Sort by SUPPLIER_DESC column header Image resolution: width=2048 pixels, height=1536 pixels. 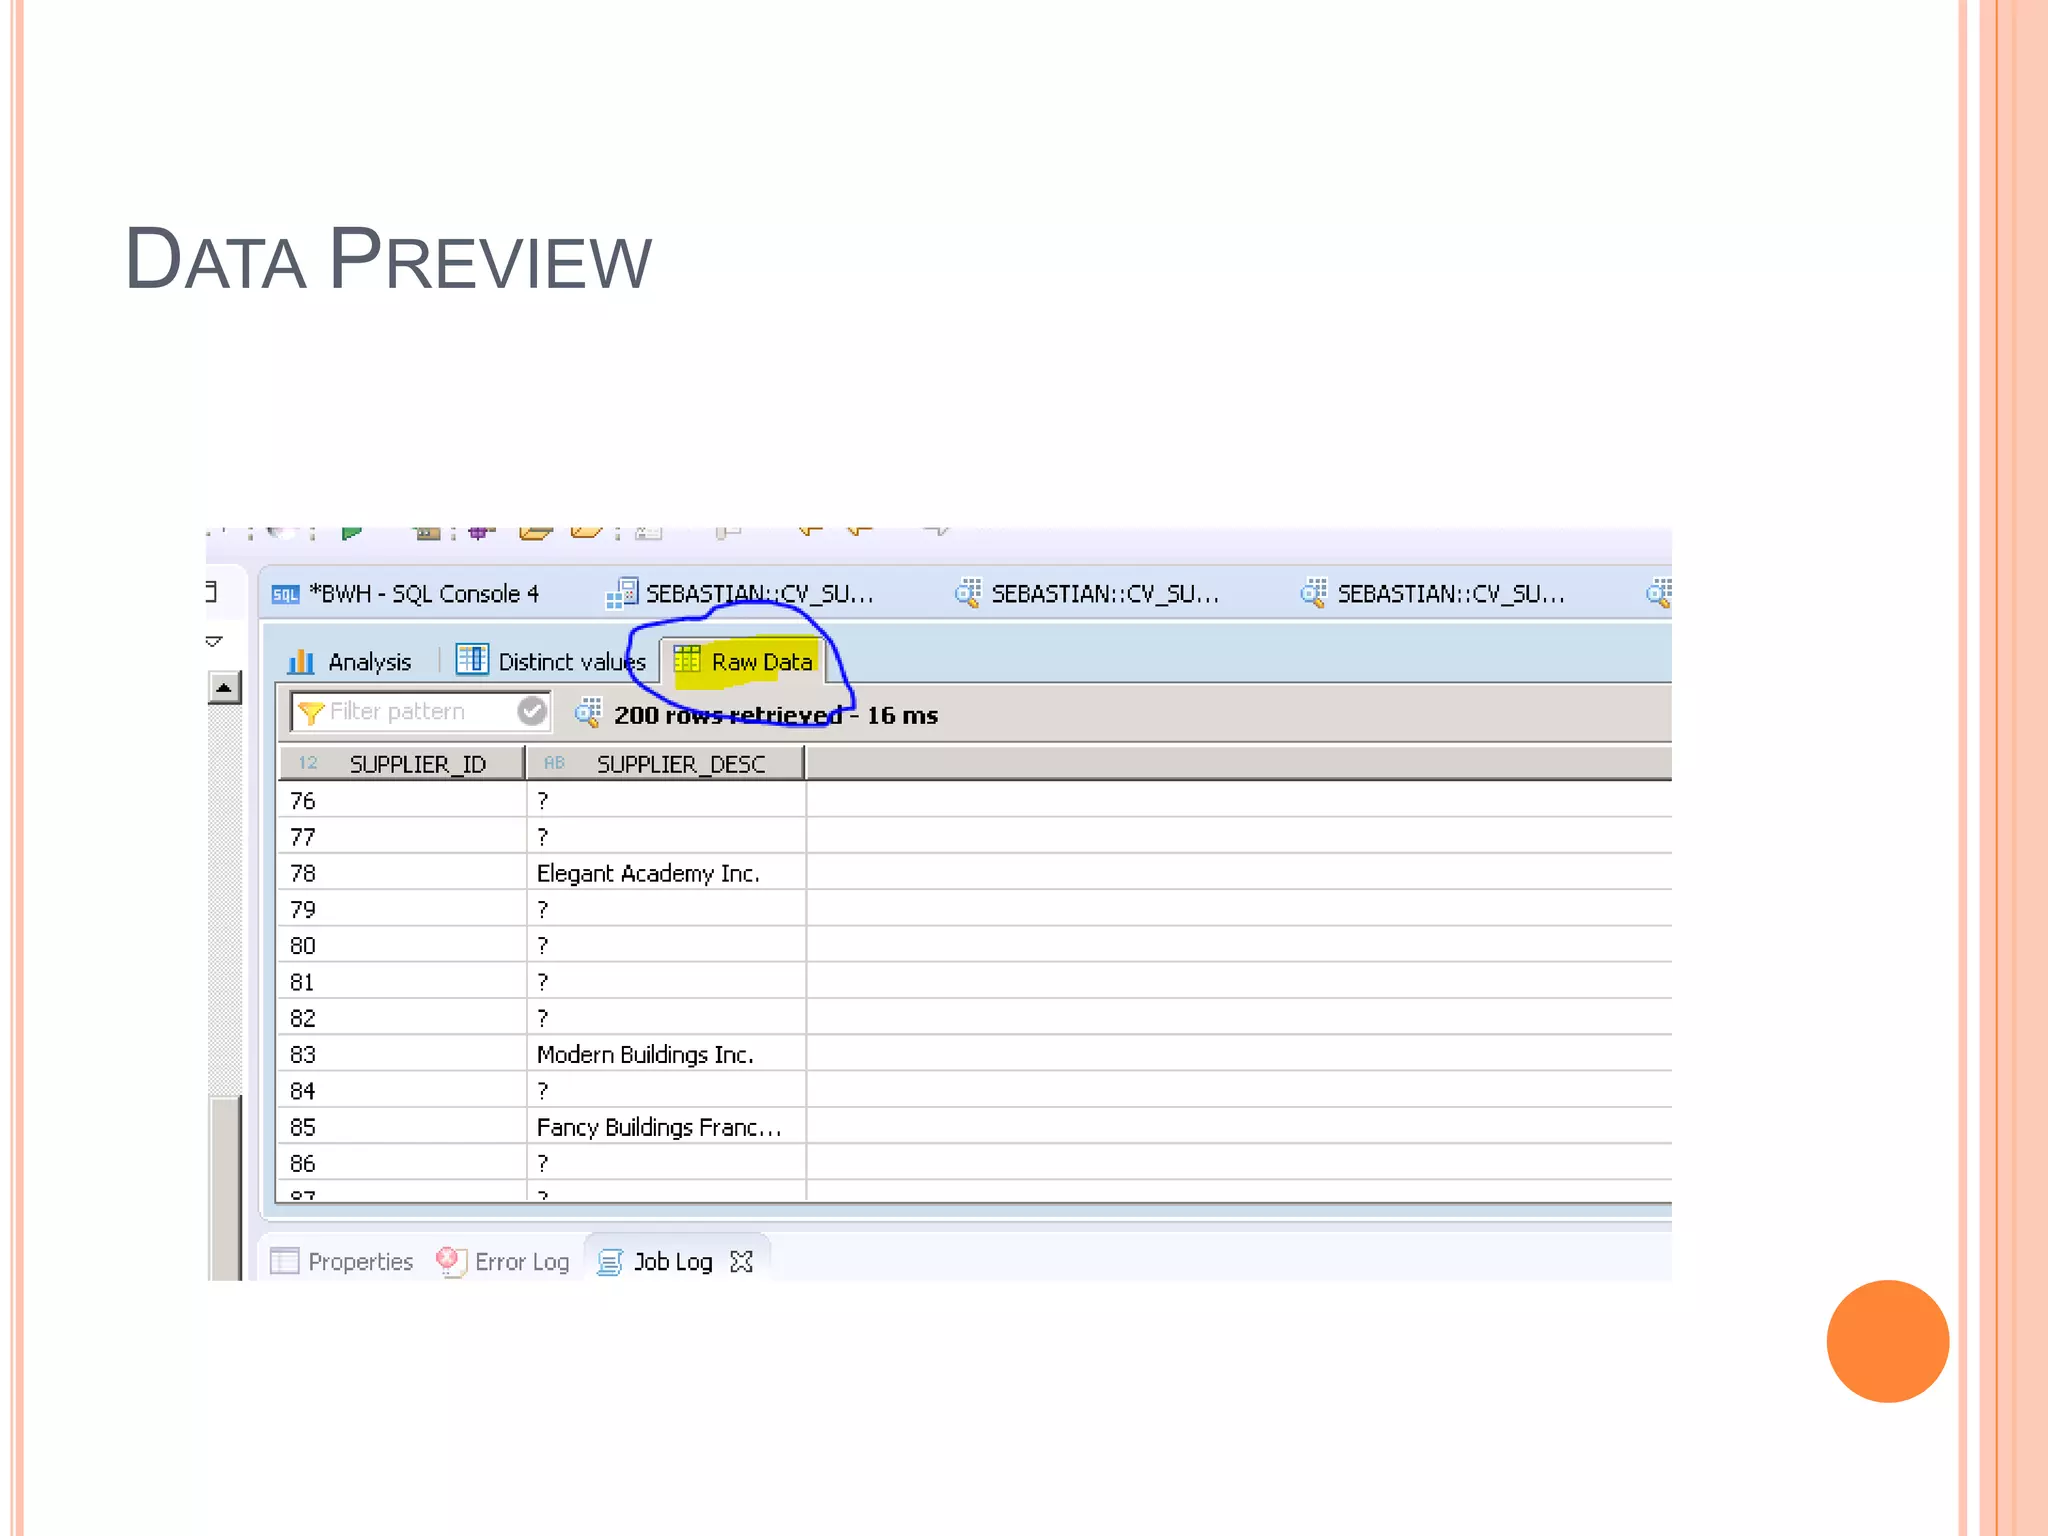click(666, 764)
